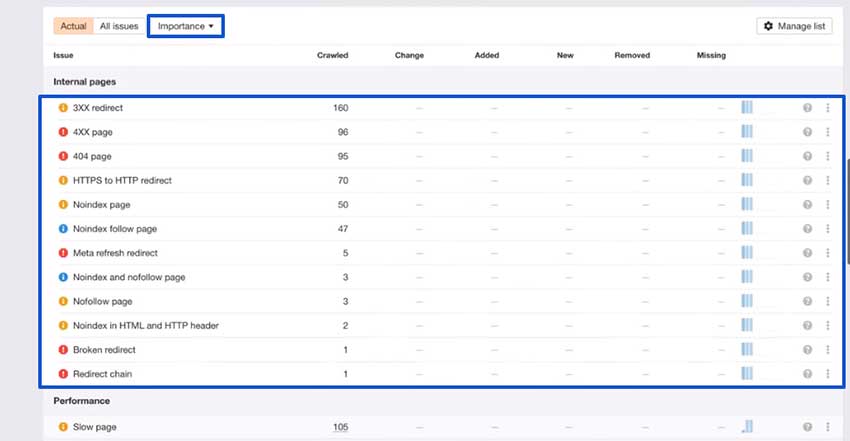Click crawled count 105 for Slow page
Viewport: 850px width, 441px height.
coord(340,427)
